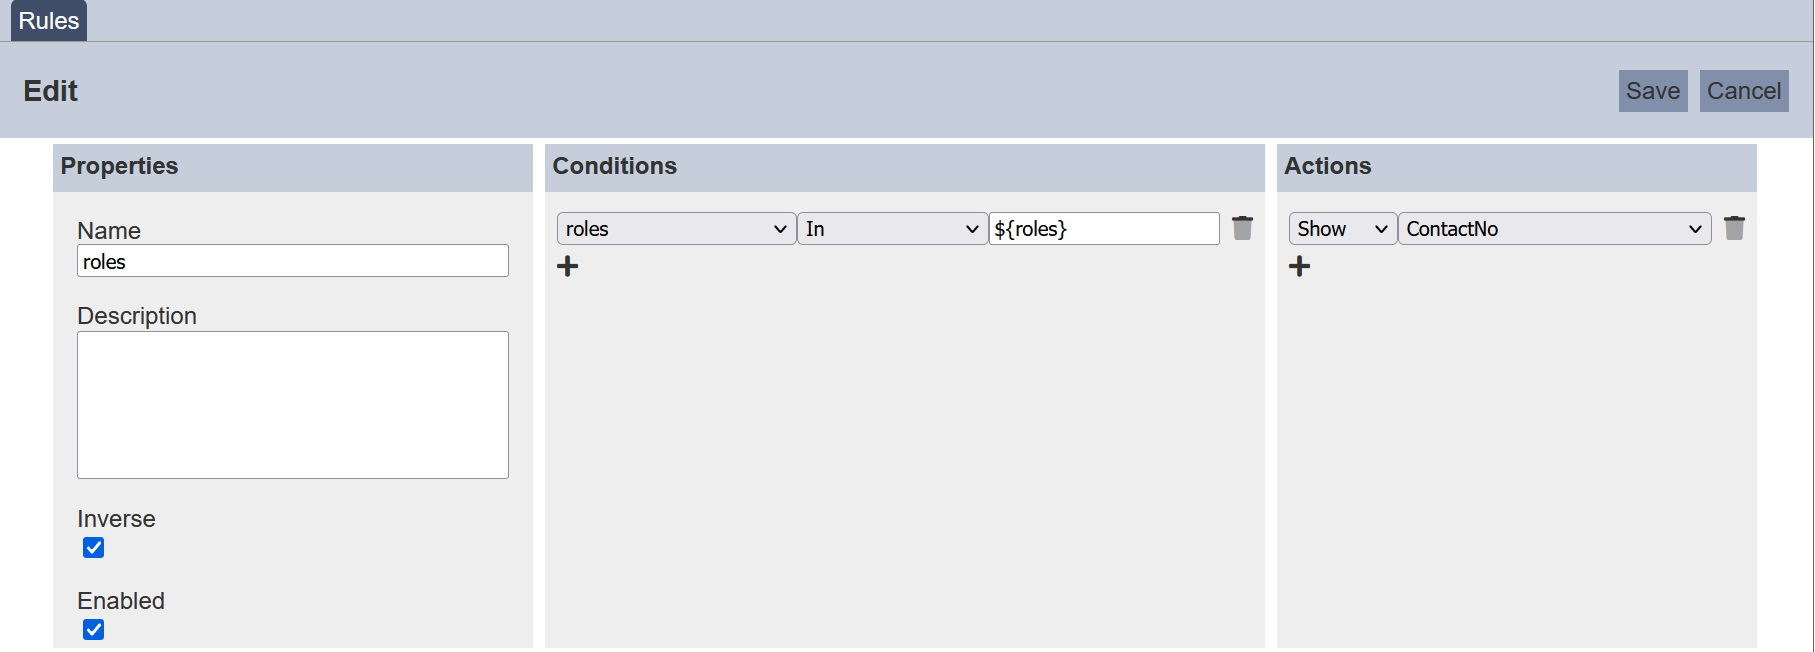Toggle the Inverse checkbox

(94, 548)
